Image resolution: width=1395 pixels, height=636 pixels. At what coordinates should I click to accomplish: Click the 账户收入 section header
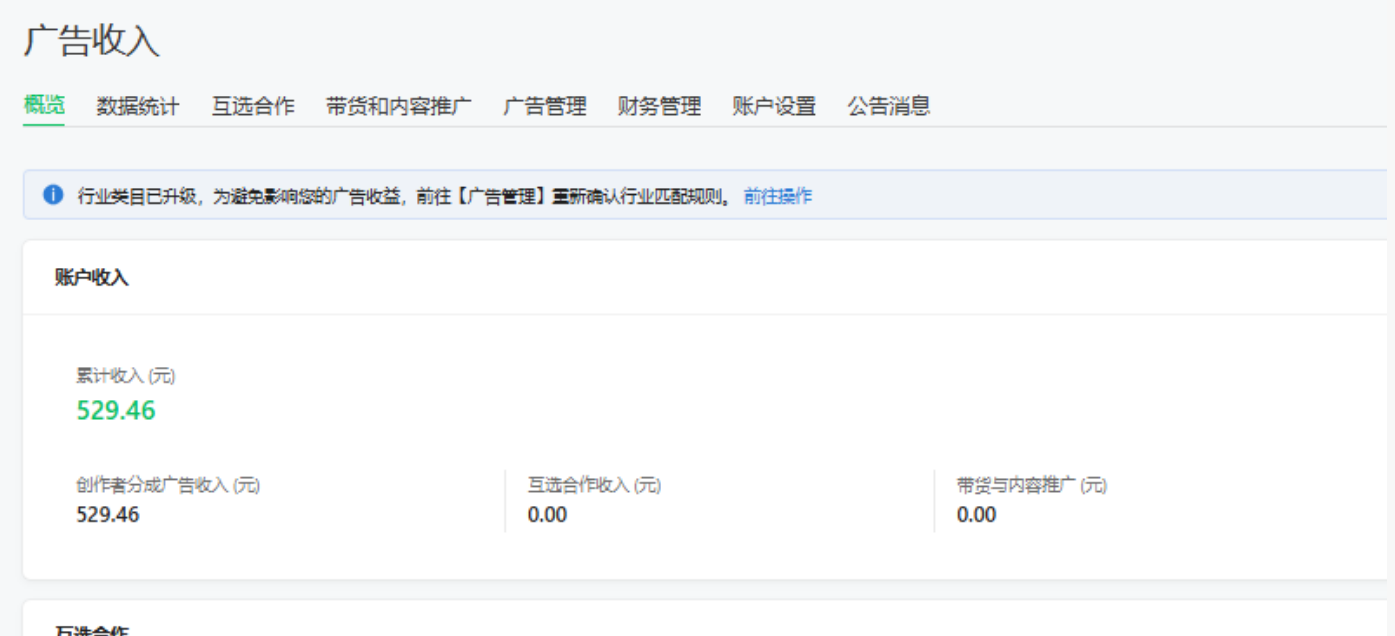92,278
